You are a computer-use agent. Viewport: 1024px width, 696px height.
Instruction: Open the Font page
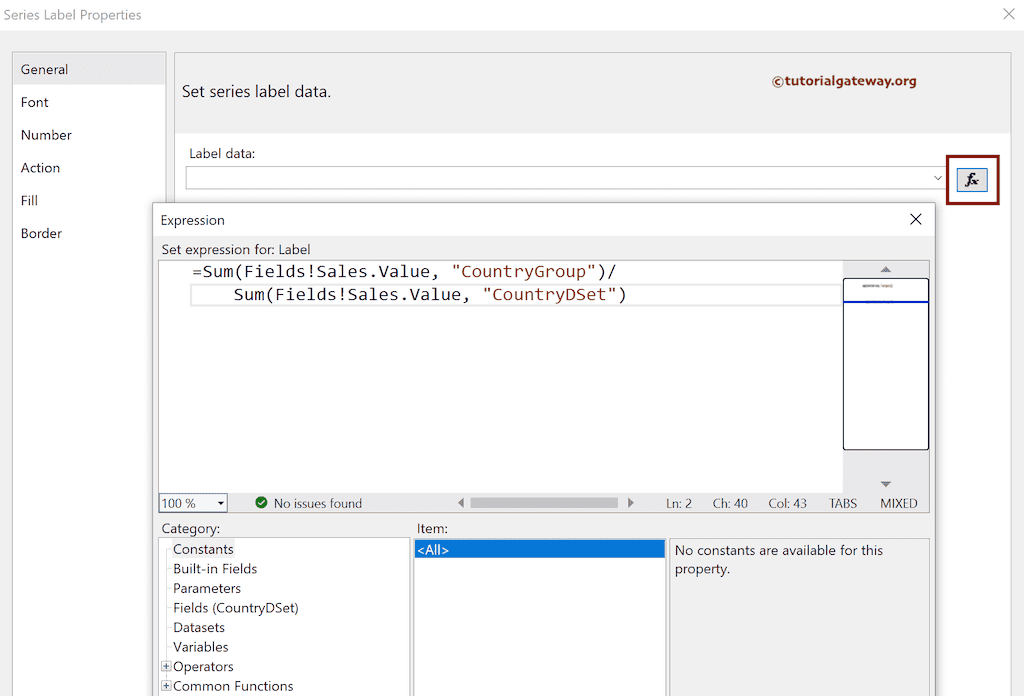pos(35,102)
